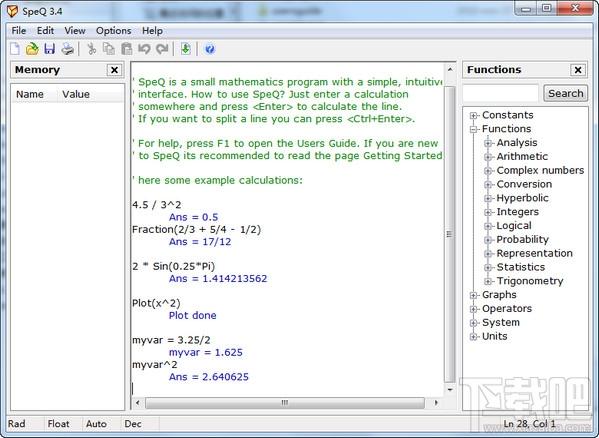The image size is (599, 438).
Task: Click the editor scroll down arrow
Action: click(450, 390)
